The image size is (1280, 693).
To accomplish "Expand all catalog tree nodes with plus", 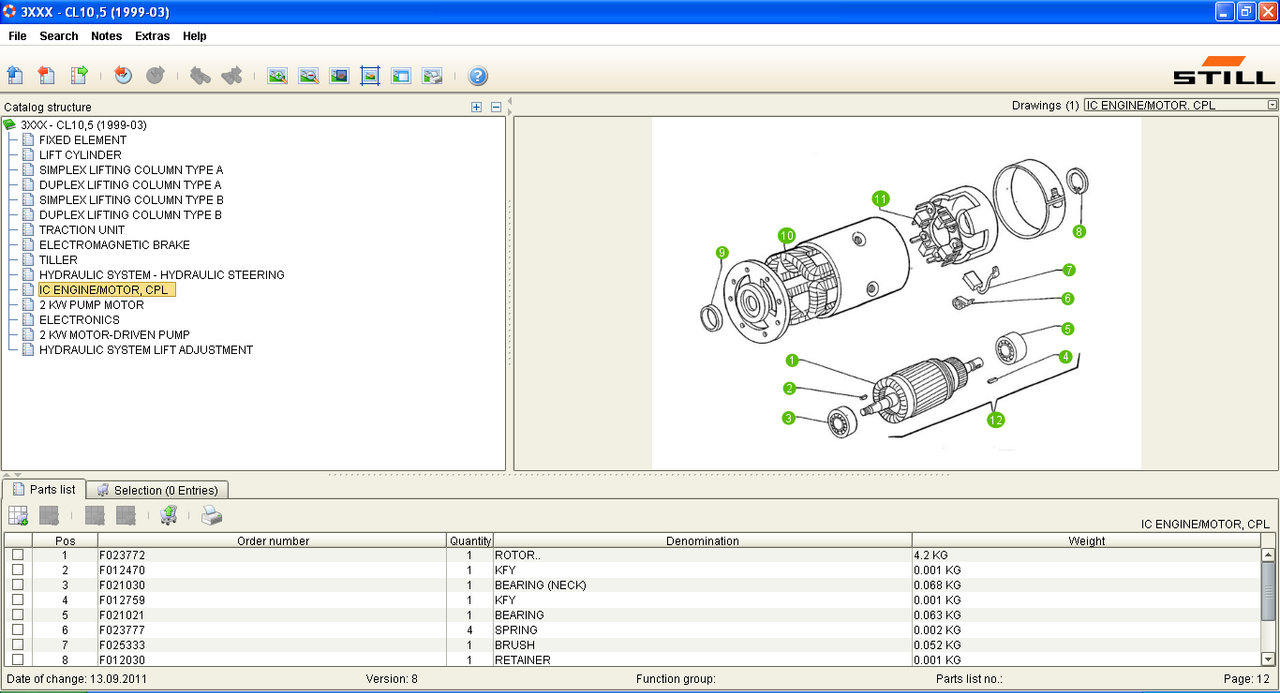I will (477, 107).
